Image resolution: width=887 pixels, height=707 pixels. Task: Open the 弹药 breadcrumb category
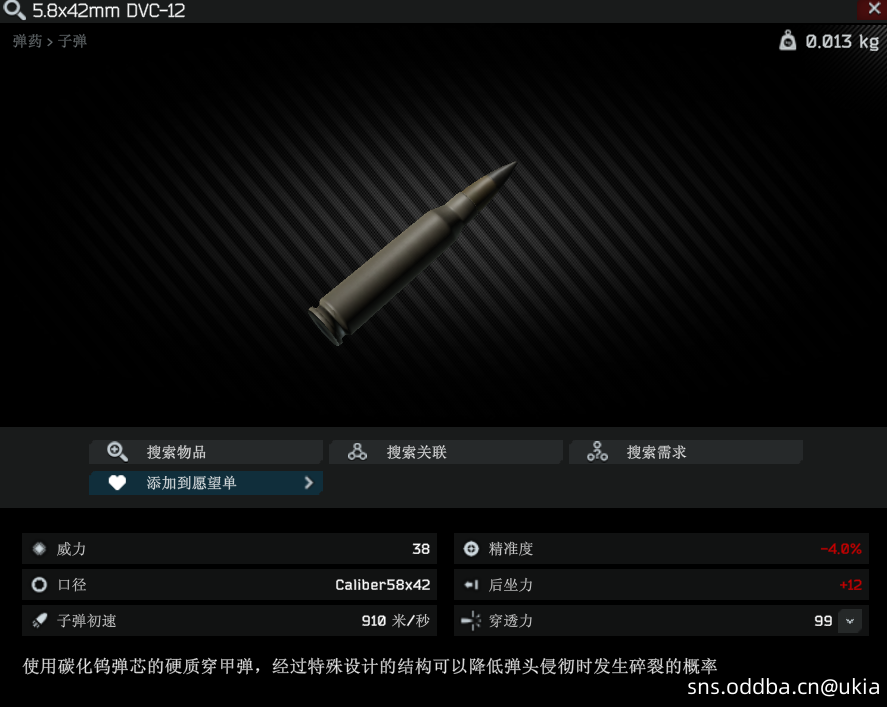[x=27, y=42]
